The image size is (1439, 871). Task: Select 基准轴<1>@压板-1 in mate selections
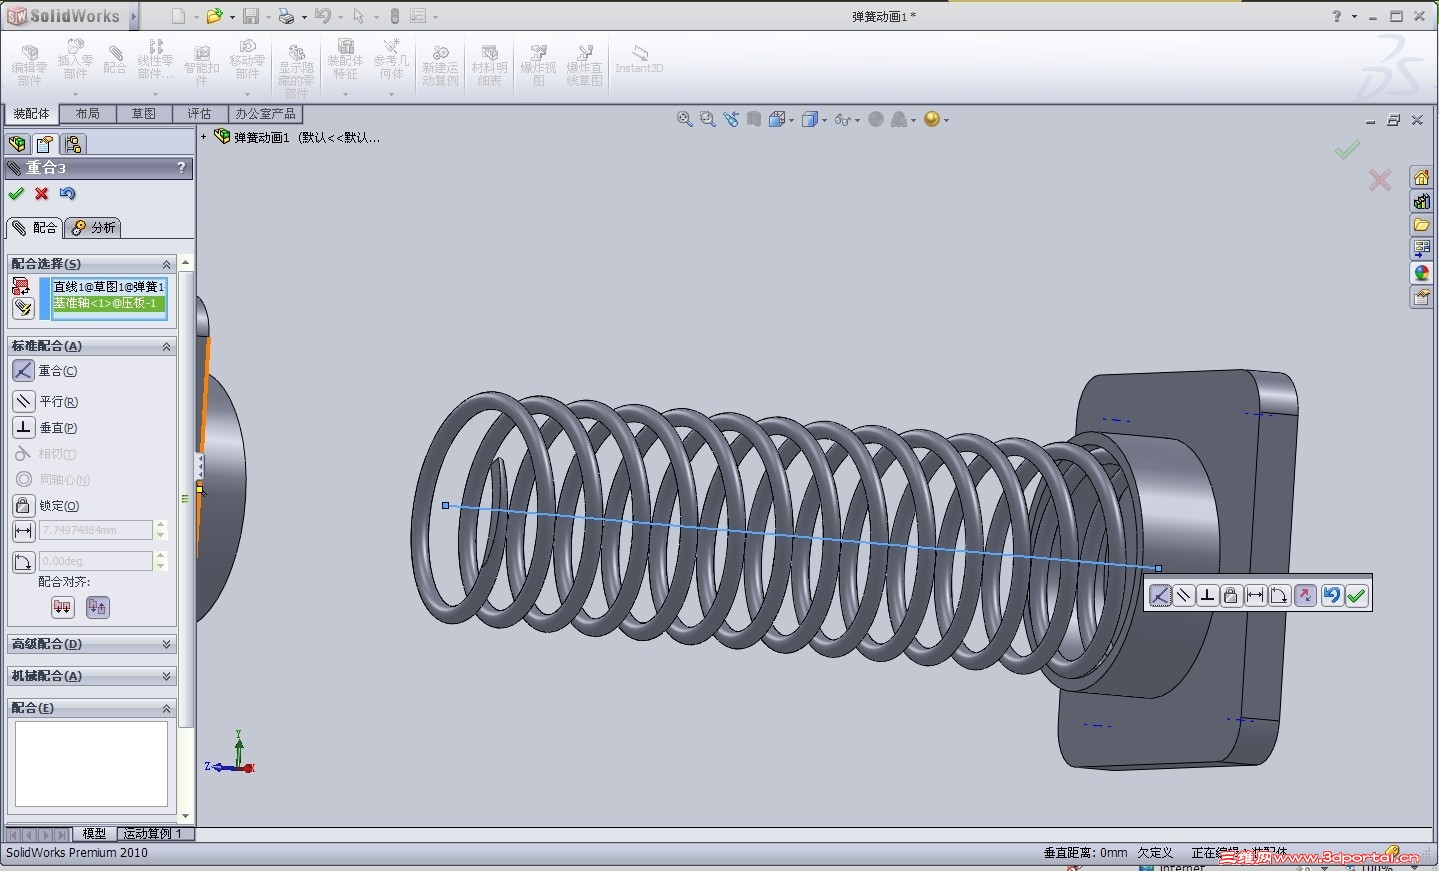coord(110,303)
